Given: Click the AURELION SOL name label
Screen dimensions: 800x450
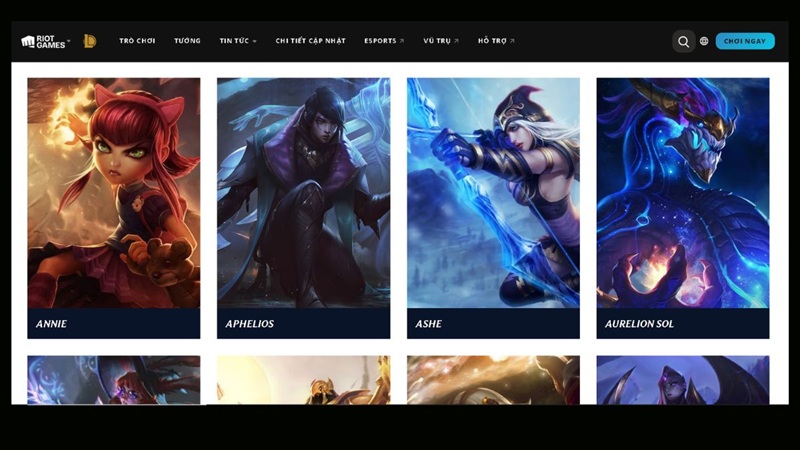Looking at the screenshot, I should point(639,324).
